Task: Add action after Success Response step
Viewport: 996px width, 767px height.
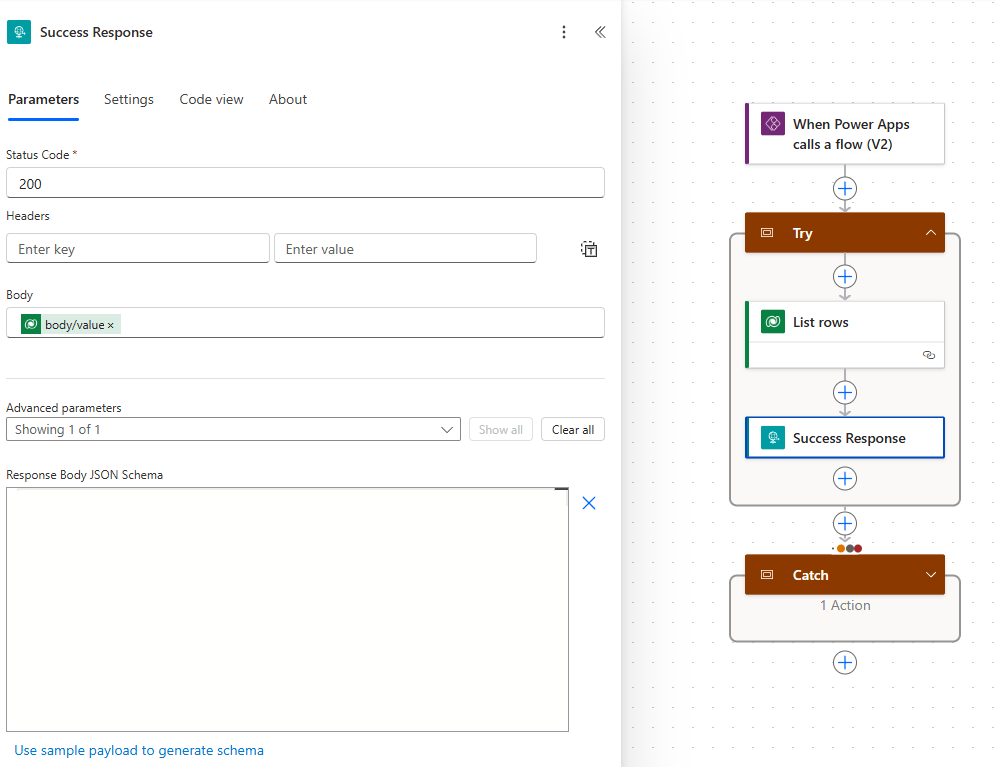Action: (845, 478)
